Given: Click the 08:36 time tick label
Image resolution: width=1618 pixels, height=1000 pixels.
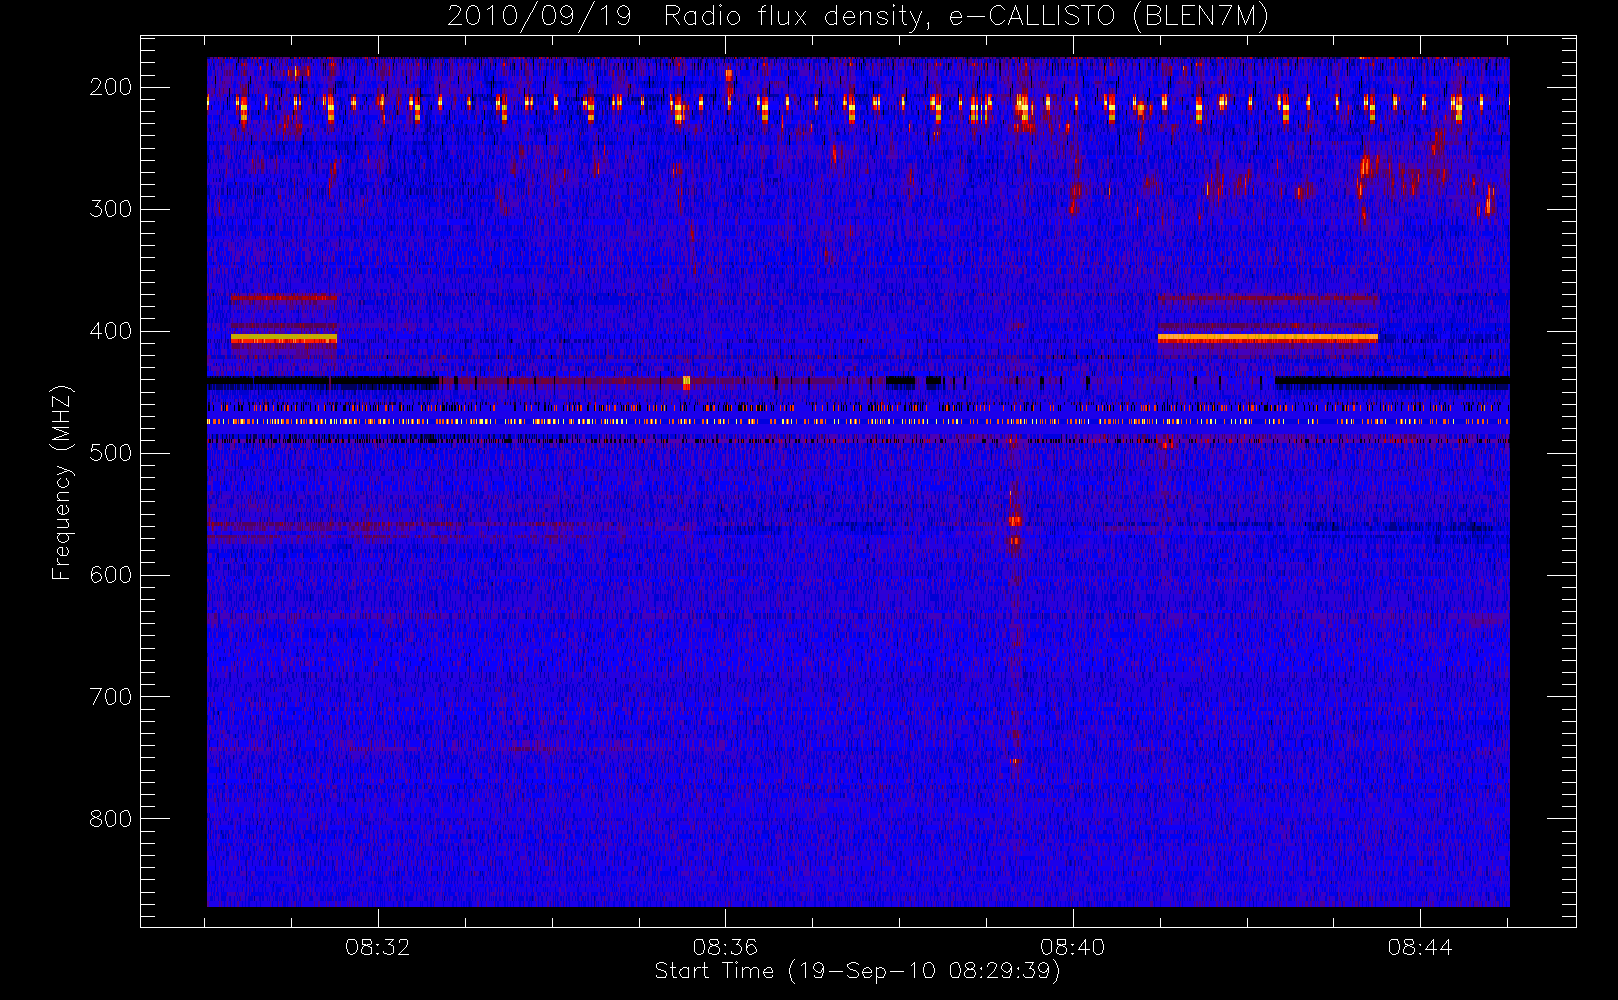Looking at the screenshot, I should [x=725, y=947].
